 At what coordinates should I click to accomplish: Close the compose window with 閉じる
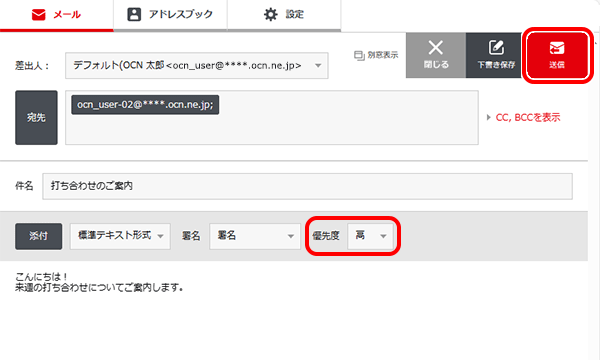coord(436,55)
